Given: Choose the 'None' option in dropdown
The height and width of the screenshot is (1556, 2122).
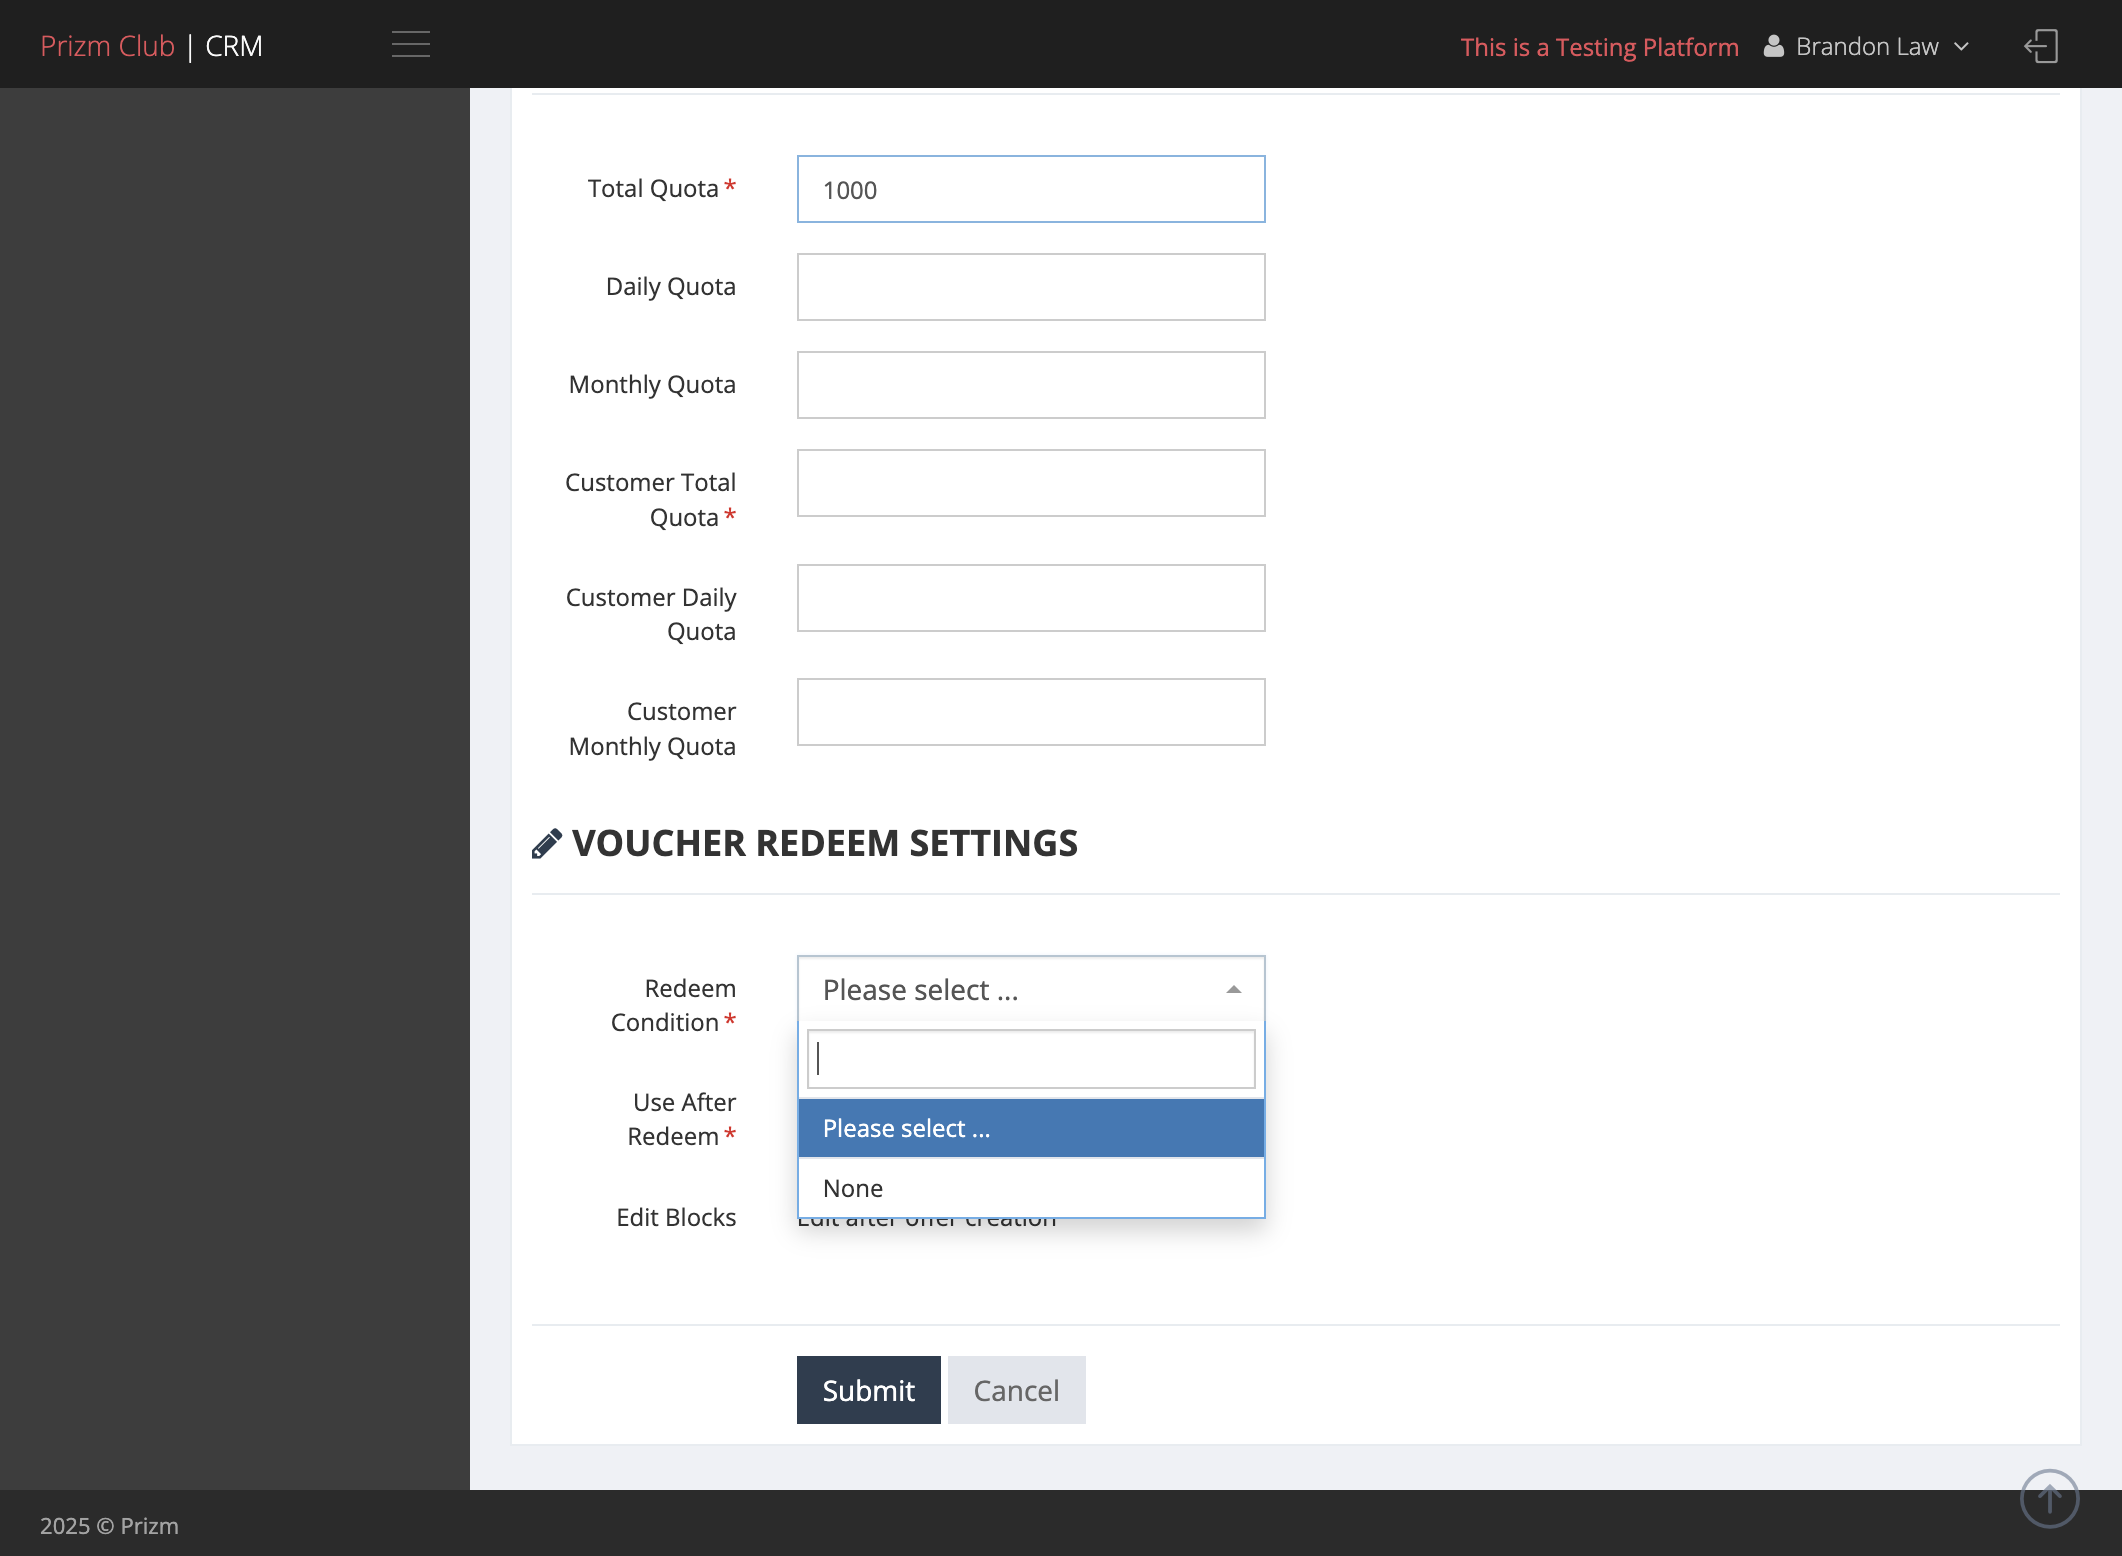Looking at the screenshot, I should (x=1031, y=1188).
